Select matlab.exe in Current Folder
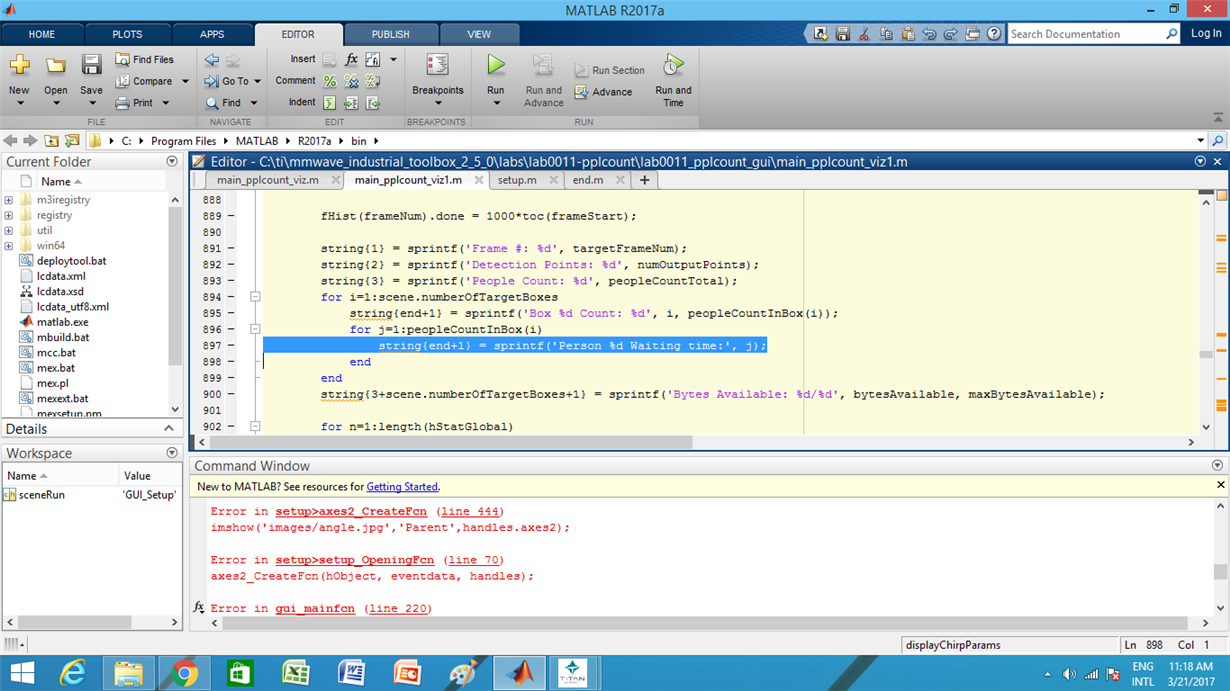The height and width of the screenshot is (691, 1230). (62, 322)
